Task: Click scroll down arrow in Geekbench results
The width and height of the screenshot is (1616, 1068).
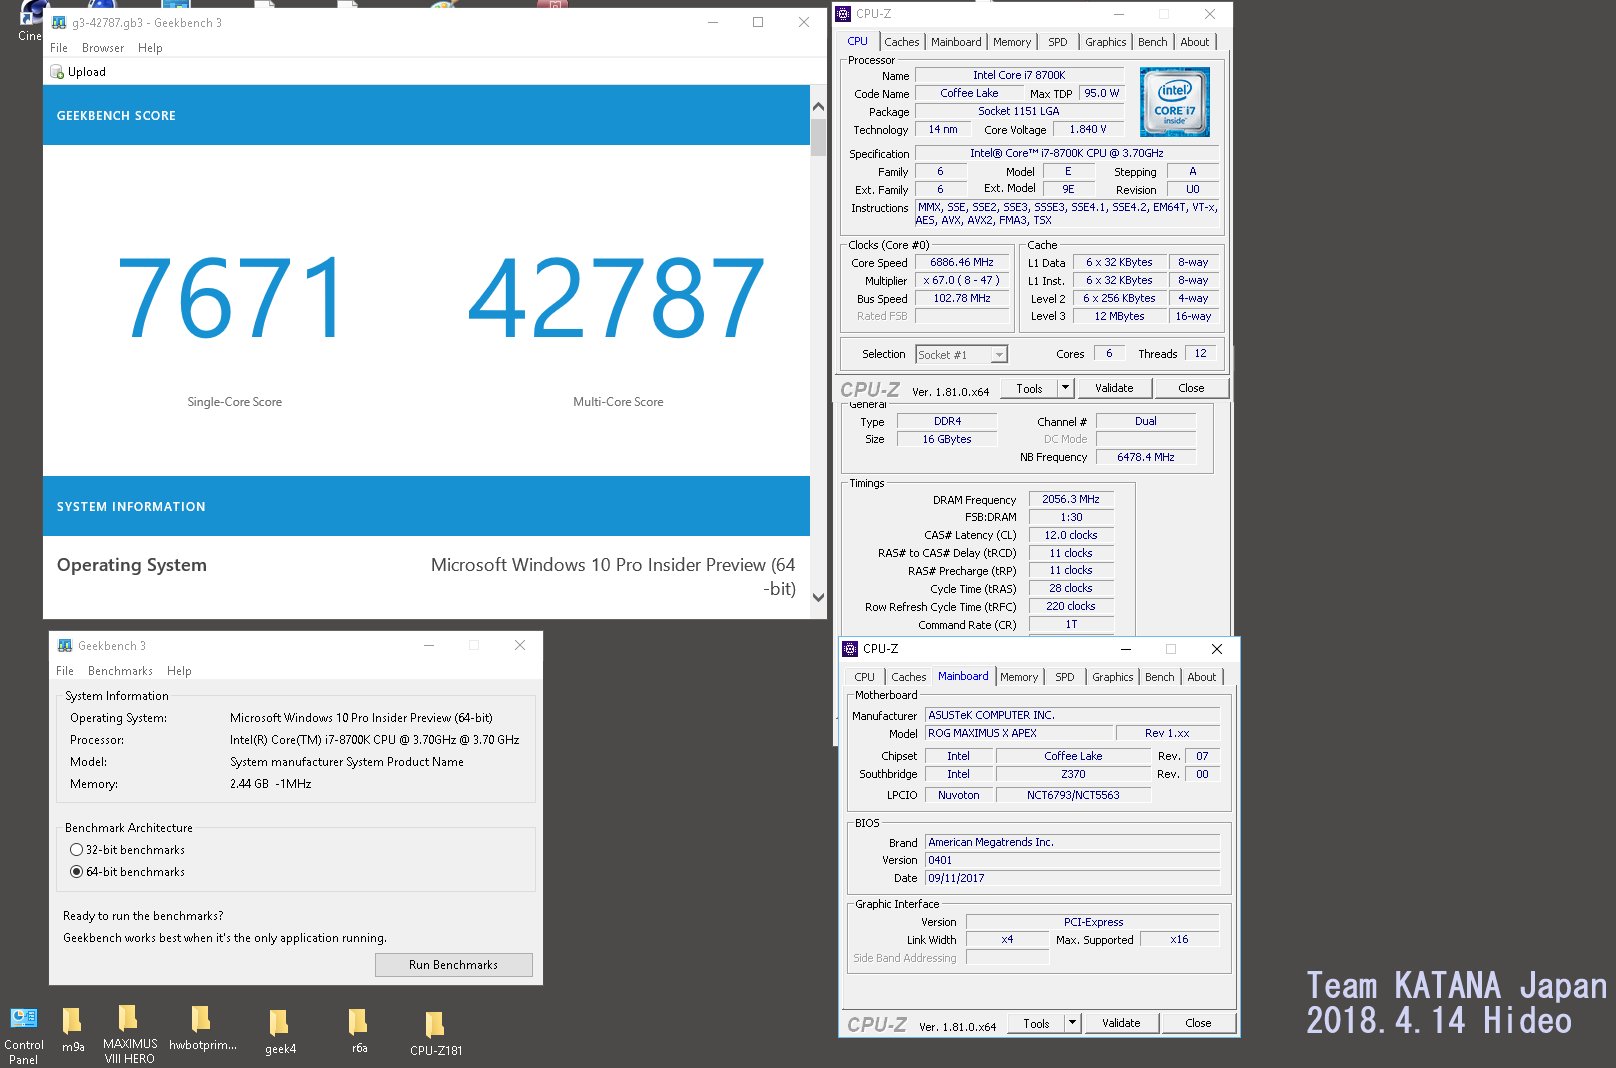Action: point(818,598)
